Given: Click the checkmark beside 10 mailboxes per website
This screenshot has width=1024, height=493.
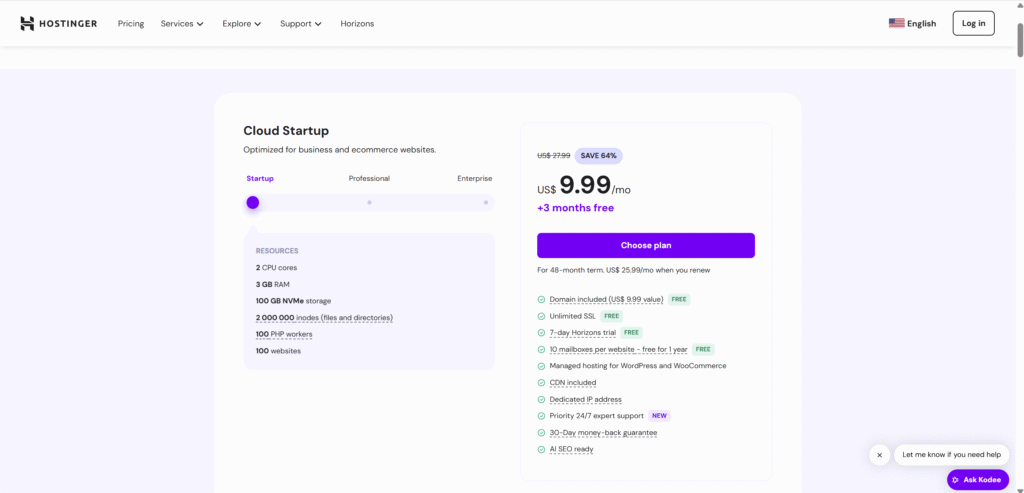Looking at the screenshot, I should click(x=541, y=349).
